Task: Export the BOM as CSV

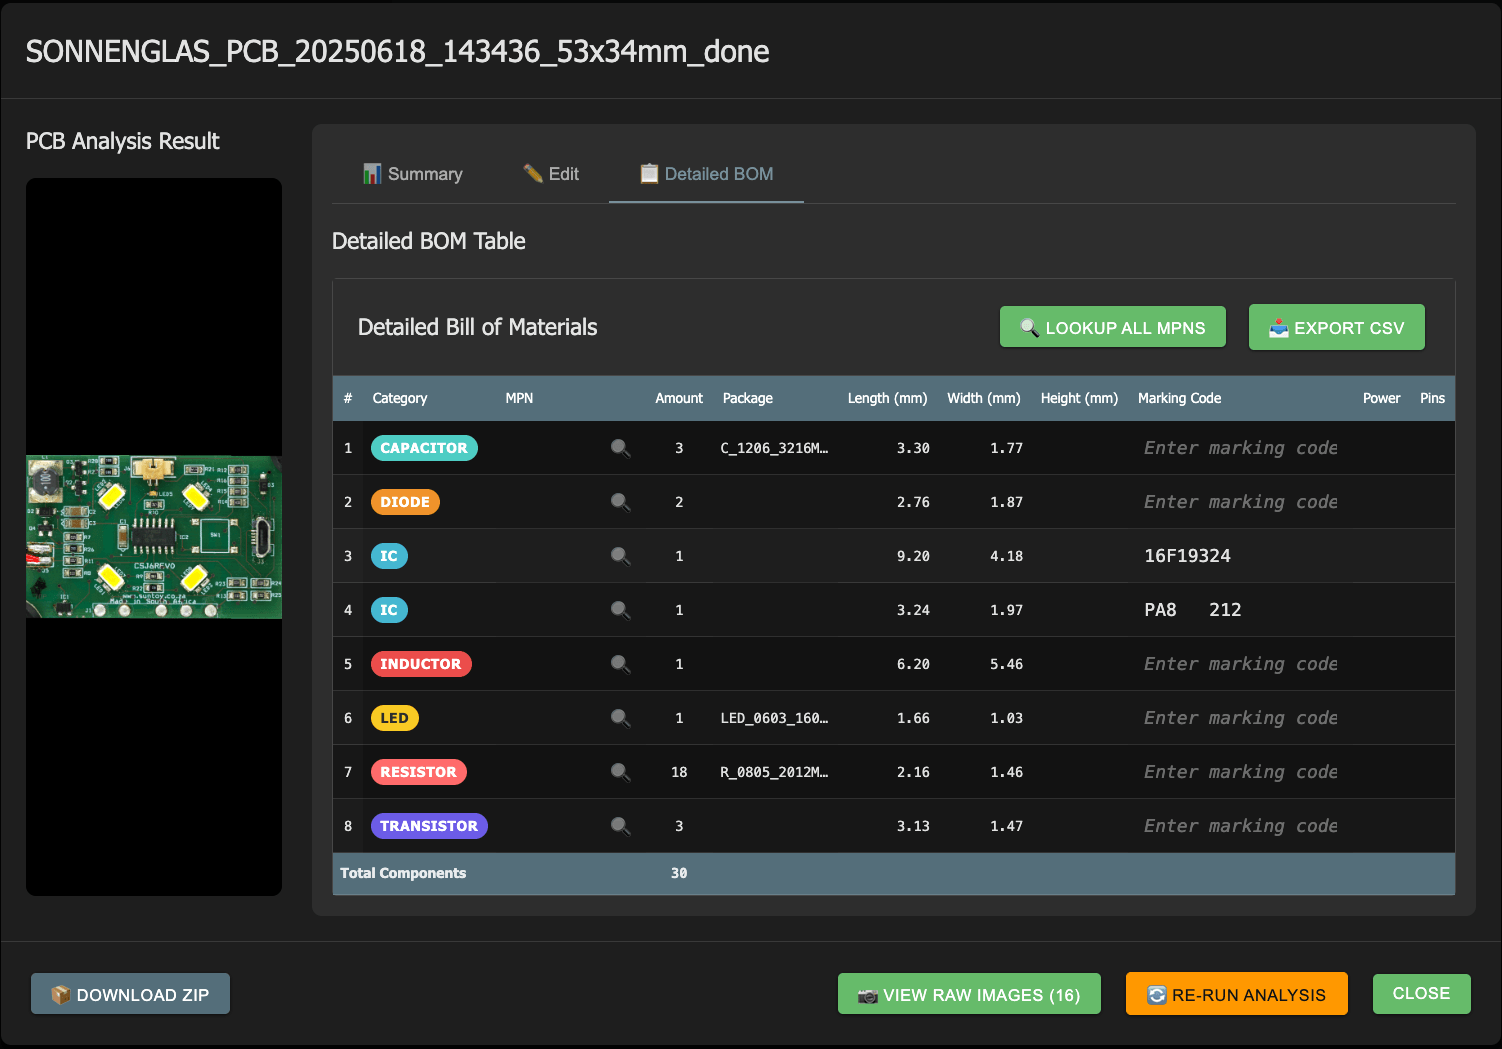Action: click(x=1336, y=328)
